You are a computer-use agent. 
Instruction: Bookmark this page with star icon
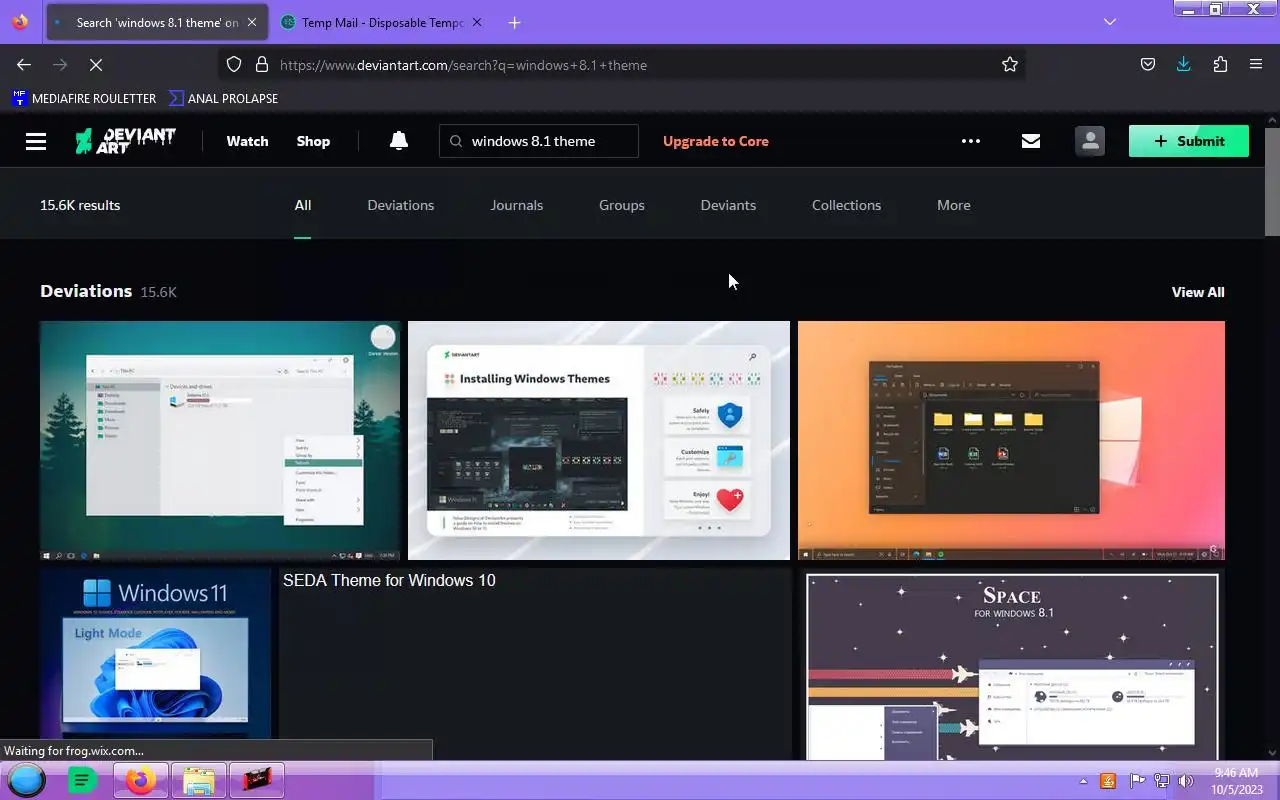1010,64
